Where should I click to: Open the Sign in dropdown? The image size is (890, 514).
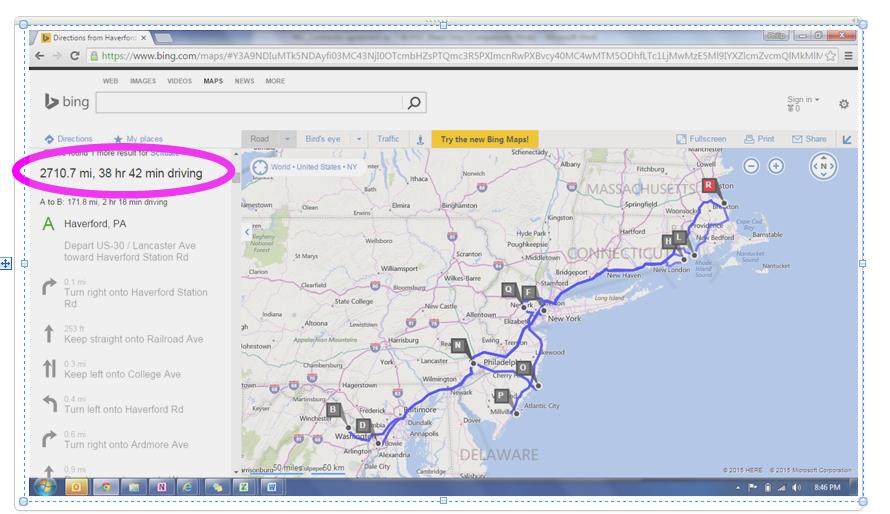coord(802,100)
